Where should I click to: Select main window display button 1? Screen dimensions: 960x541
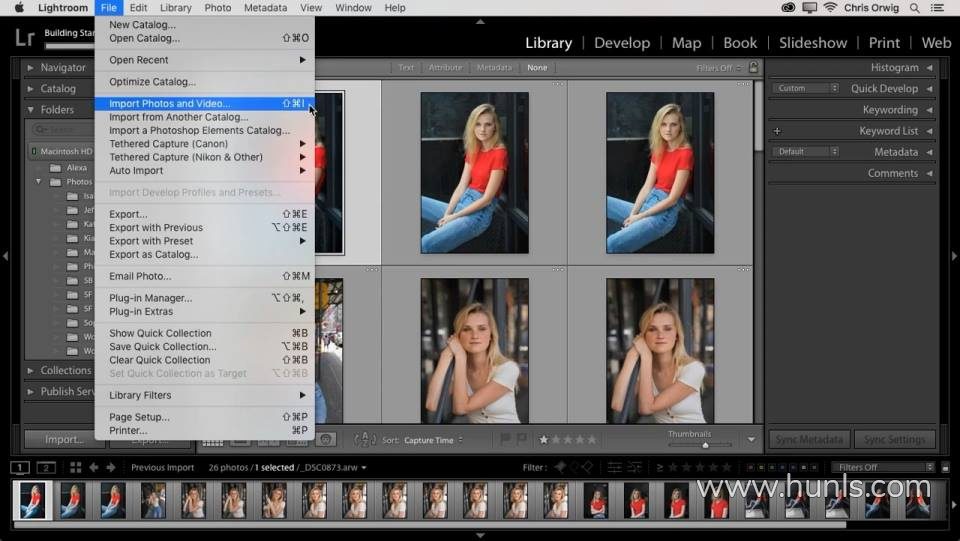coord(20,468)
